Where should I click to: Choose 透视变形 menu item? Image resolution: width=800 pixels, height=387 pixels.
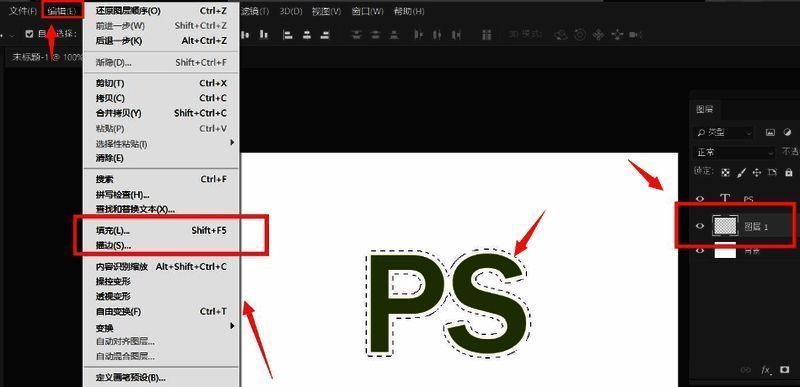pos(161,296)
